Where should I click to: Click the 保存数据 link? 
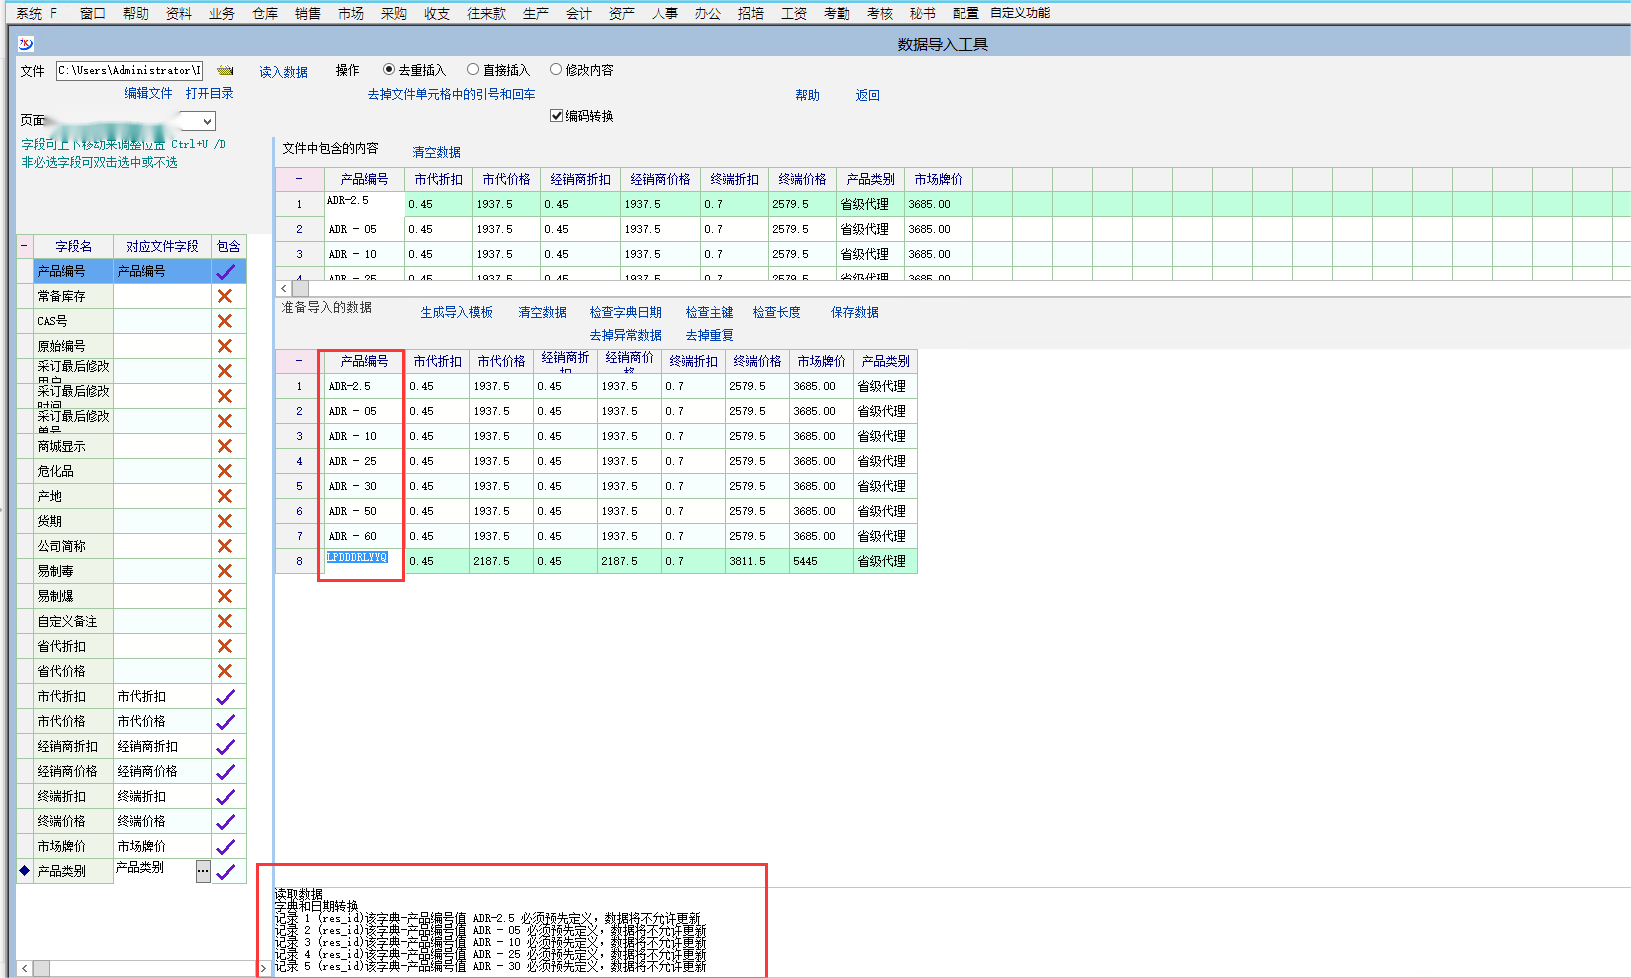[854, 312]
